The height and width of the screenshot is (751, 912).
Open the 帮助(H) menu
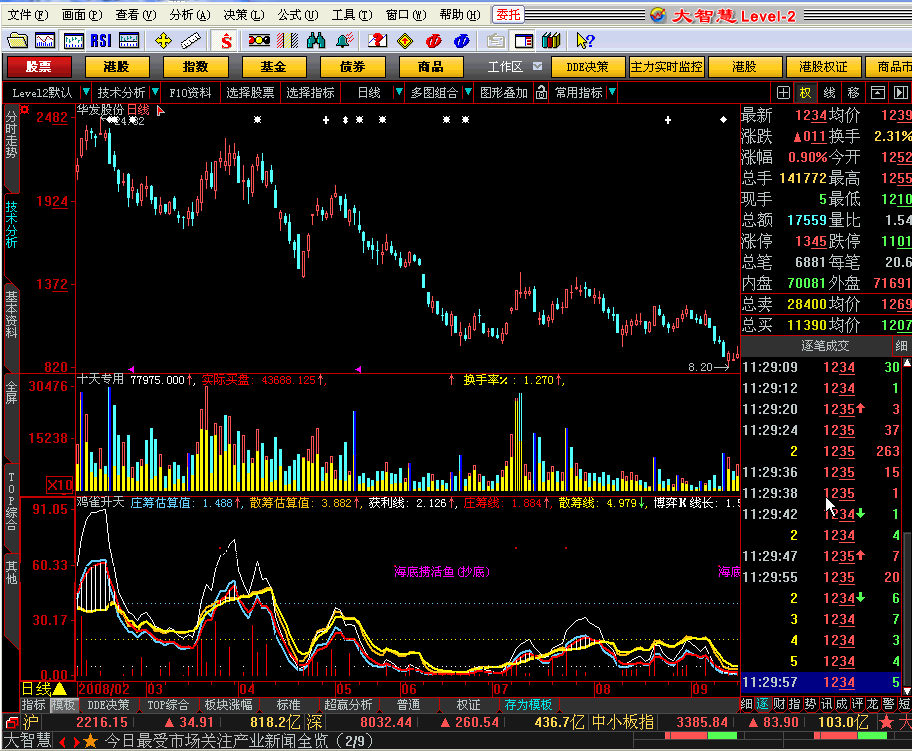pos(460,15)
